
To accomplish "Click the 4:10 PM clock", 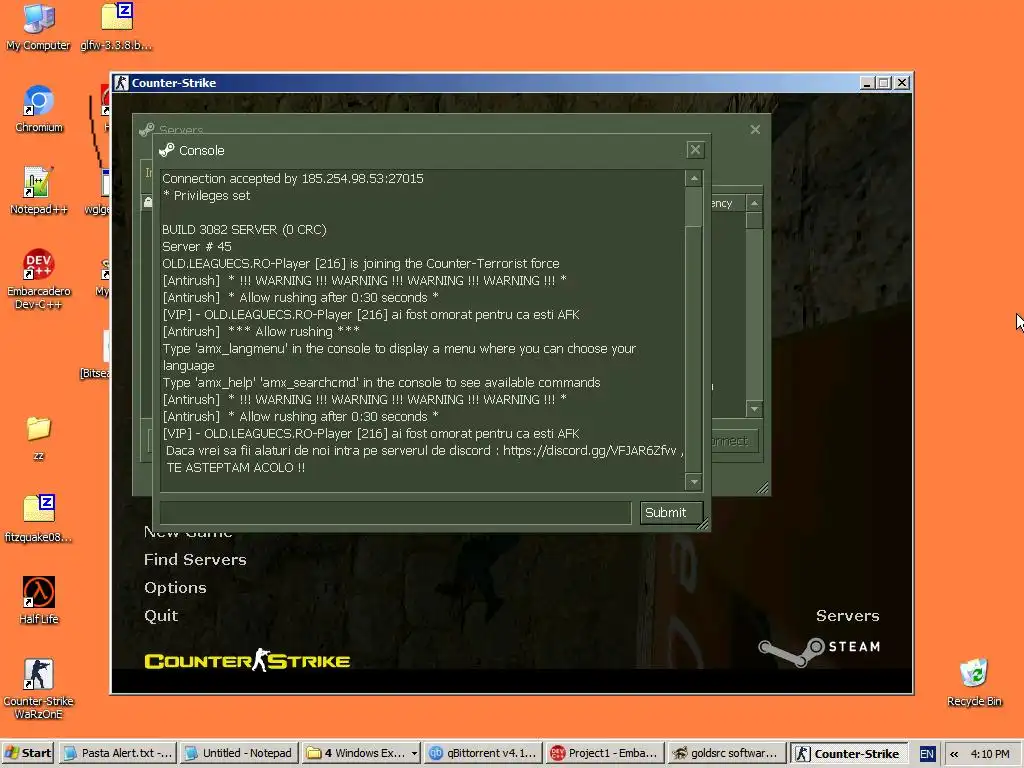I will point(989,754).
